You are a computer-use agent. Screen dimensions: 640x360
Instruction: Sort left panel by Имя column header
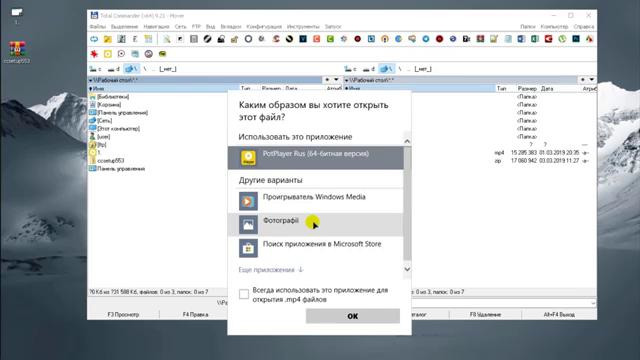click(x=163, y=89)
